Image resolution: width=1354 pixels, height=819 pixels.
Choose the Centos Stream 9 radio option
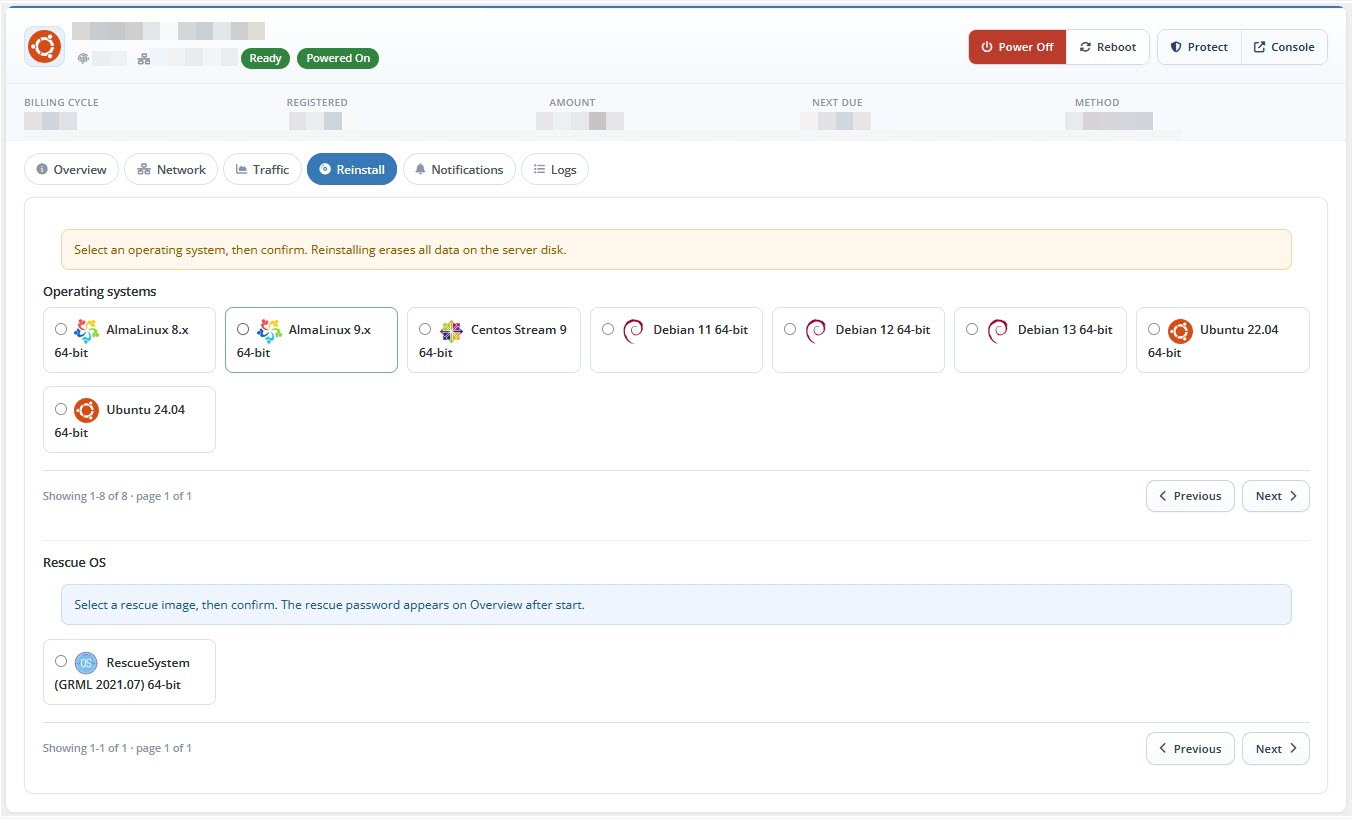point(425,329)
